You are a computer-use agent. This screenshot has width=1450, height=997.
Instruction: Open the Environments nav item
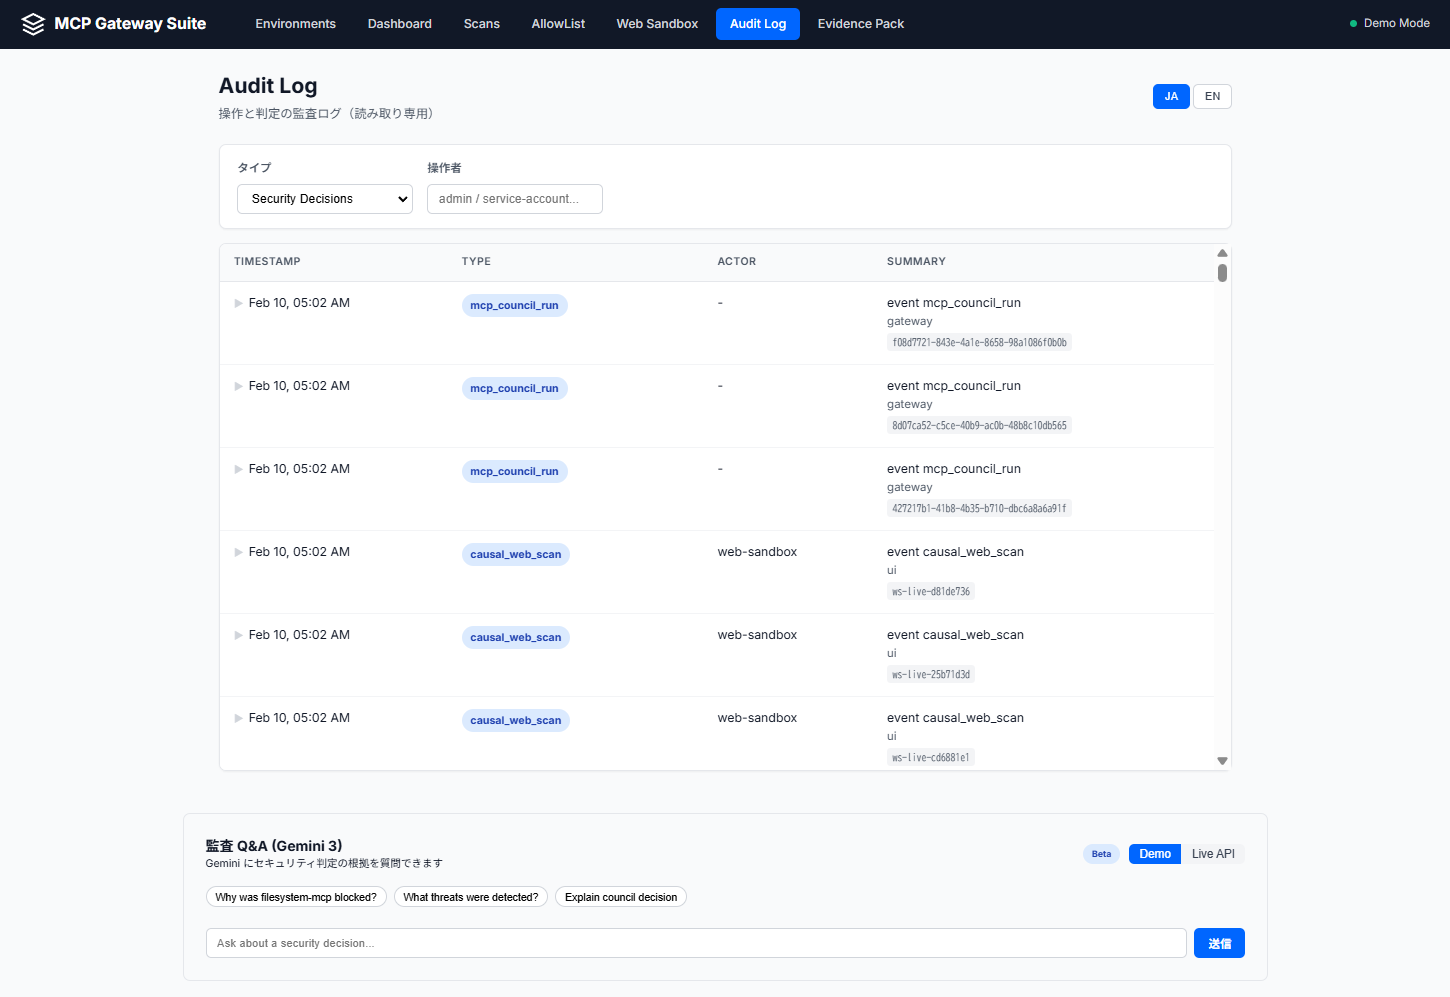point(295,24)
